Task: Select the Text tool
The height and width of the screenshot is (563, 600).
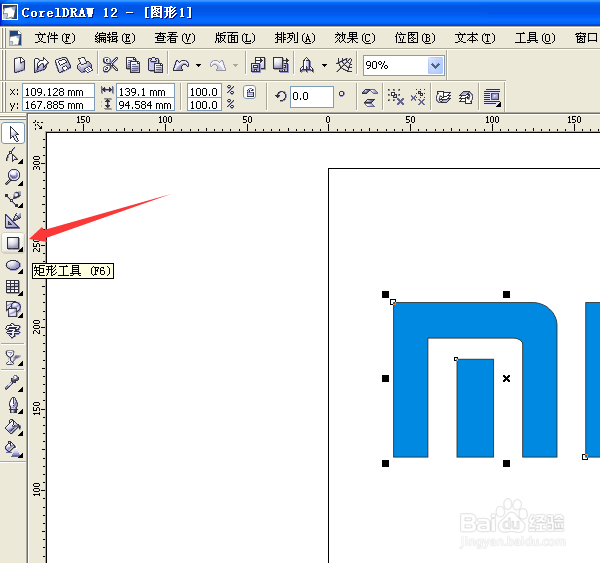Action: pos(13,331)
